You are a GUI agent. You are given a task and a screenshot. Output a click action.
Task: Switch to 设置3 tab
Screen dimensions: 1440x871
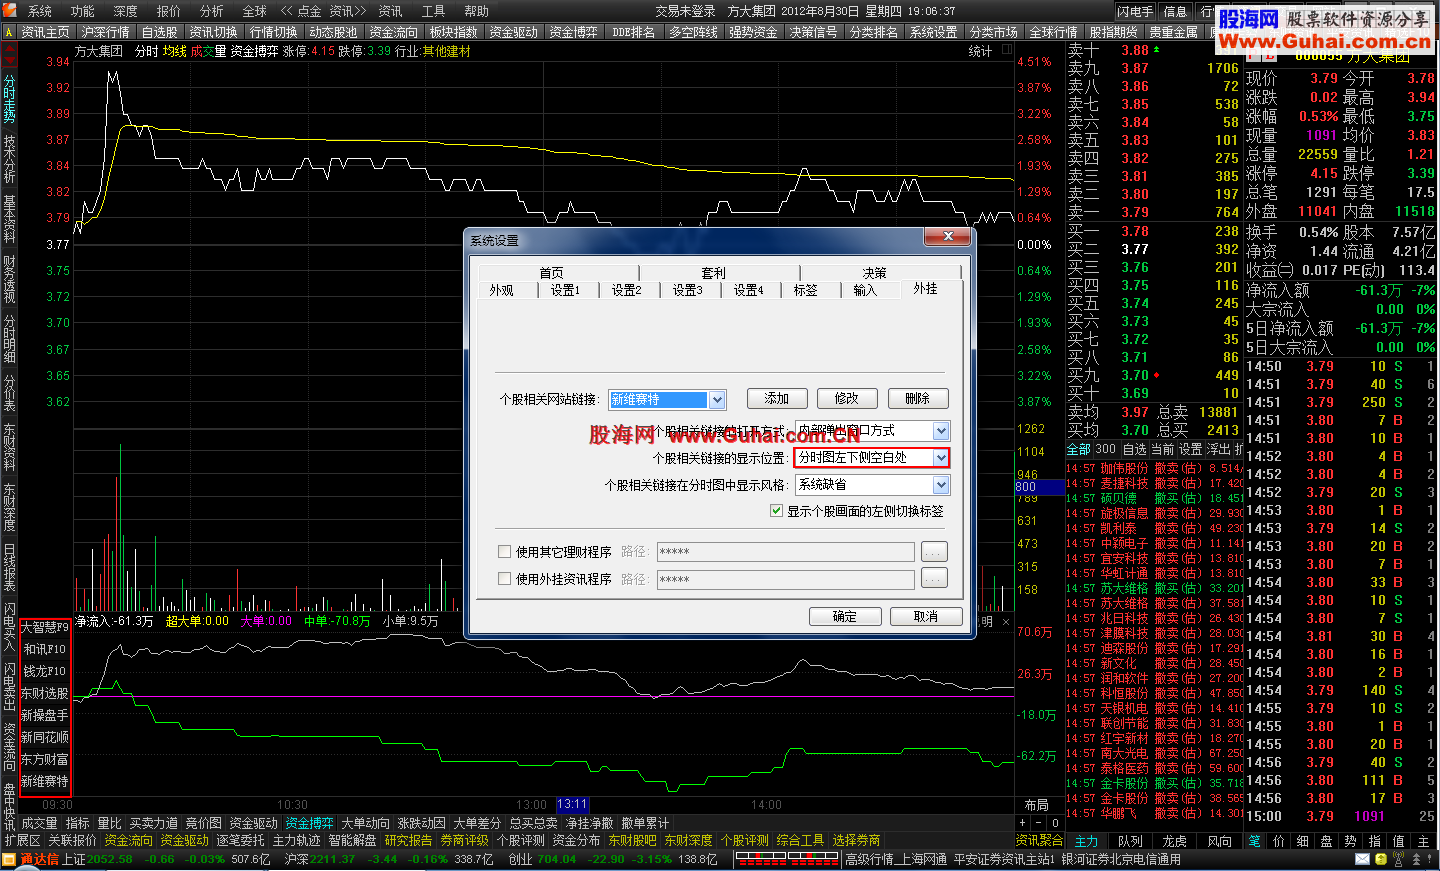coord(688,290)
